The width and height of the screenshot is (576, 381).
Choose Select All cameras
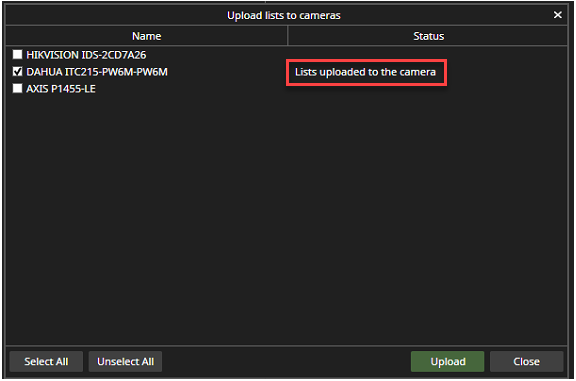tap(46, 362)
